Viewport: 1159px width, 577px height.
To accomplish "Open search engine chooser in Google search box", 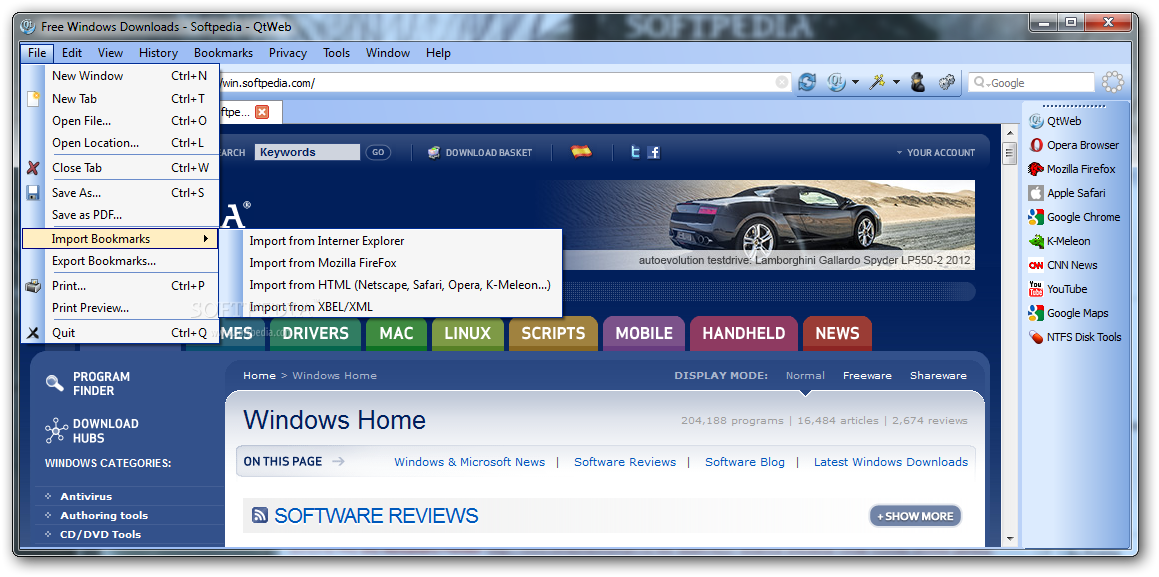I will click(x=982, y=83).
